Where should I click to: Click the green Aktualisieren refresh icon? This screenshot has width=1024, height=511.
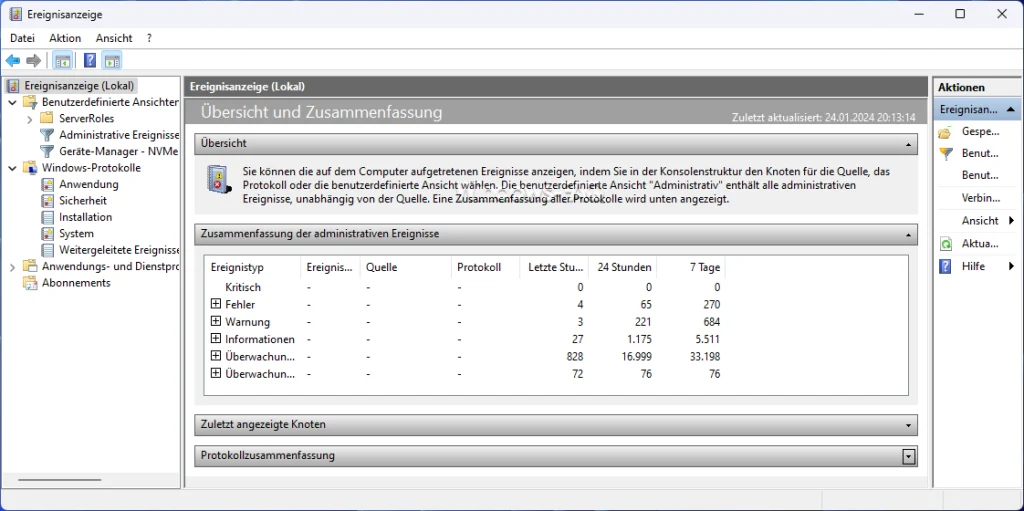click(x=945, y=244)
